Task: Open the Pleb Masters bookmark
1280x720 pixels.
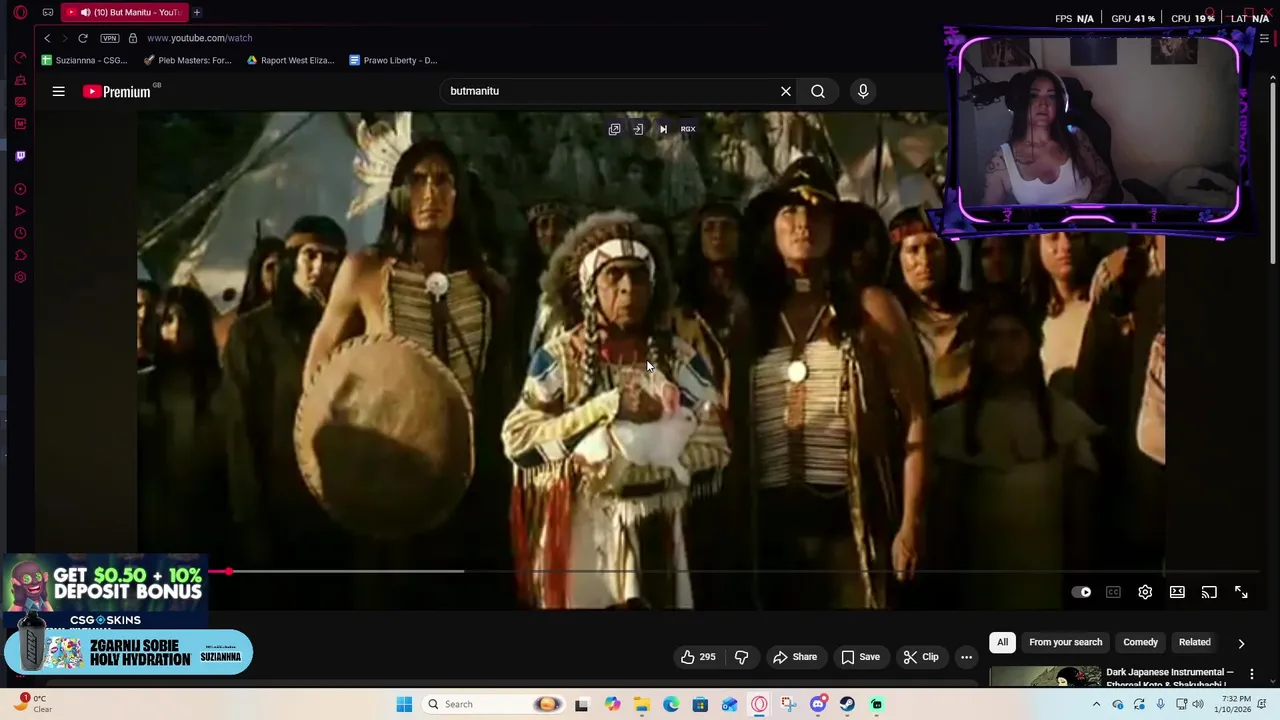Action: point(188,60)
